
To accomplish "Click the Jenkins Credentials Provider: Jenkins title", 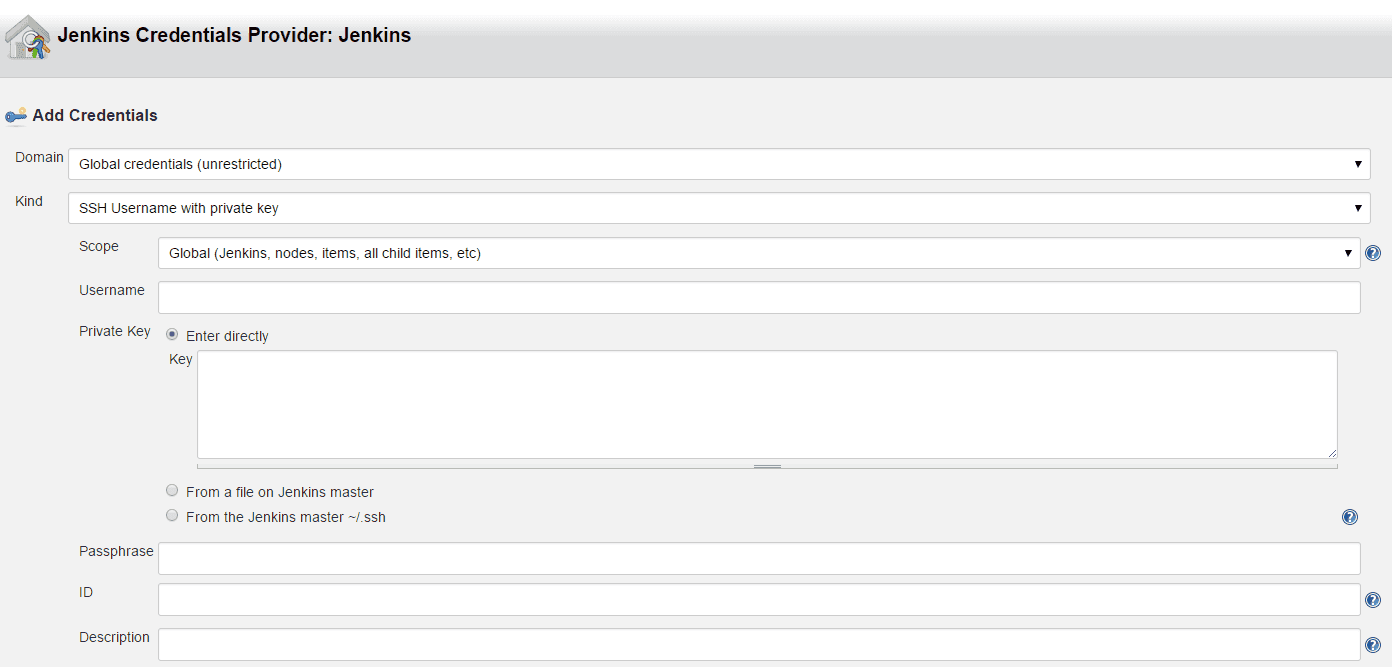I will [x=234, y=36].
